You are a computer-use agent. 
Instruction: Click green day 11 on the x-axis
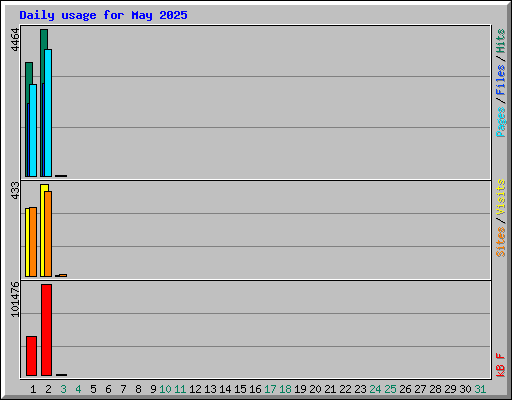[x=180, y=389]
